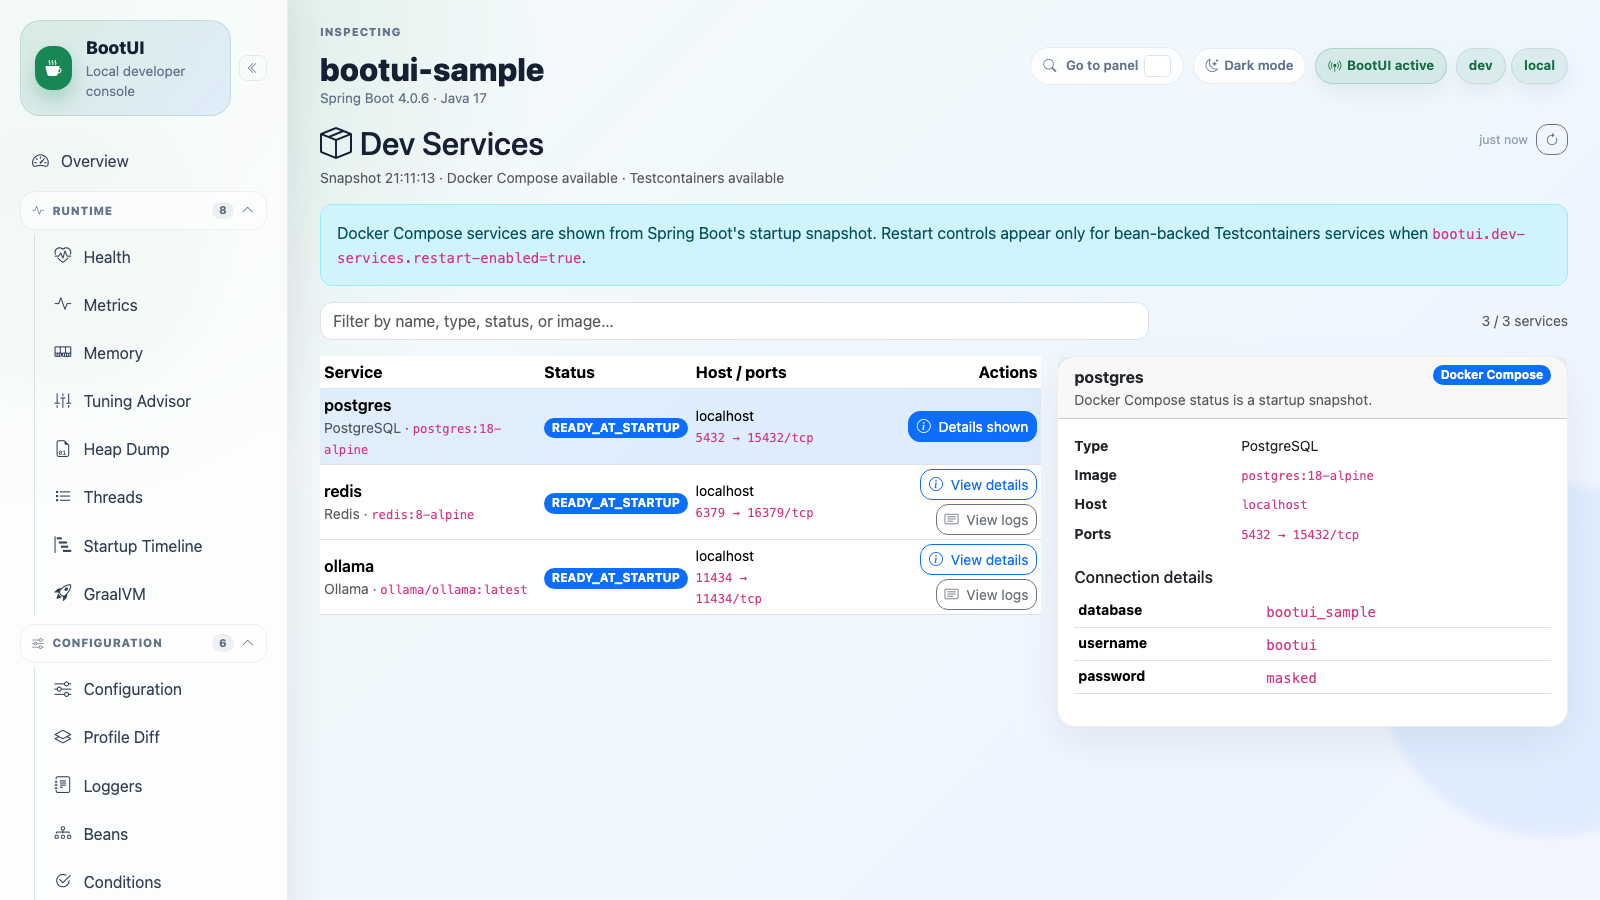Click the Profile Diff layers icon
Image resolution: width=1600 pixels, height=900 pixels.
(x=63, y=736)
